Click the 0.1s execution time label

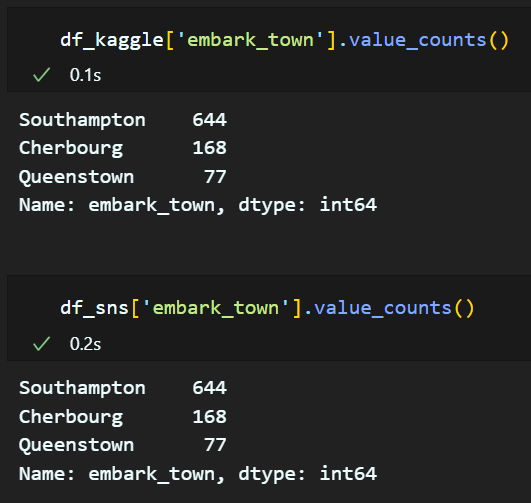pos(85,75)
